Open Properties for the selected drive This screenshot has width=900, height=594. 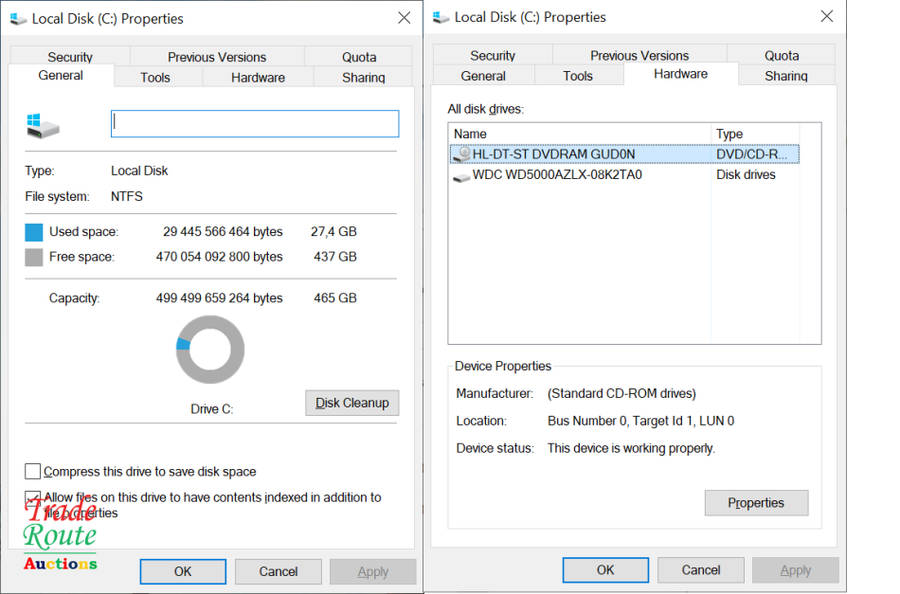[756, 503]
